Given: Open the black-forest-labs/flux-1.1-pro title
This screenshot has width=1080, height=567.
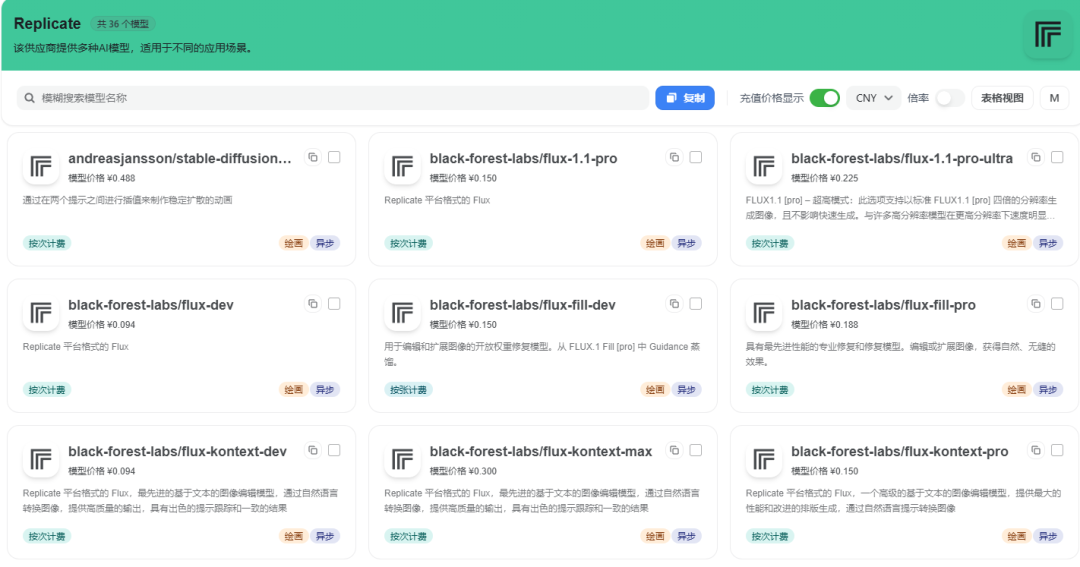Looking at the screenshot, I should coord(523,158).
